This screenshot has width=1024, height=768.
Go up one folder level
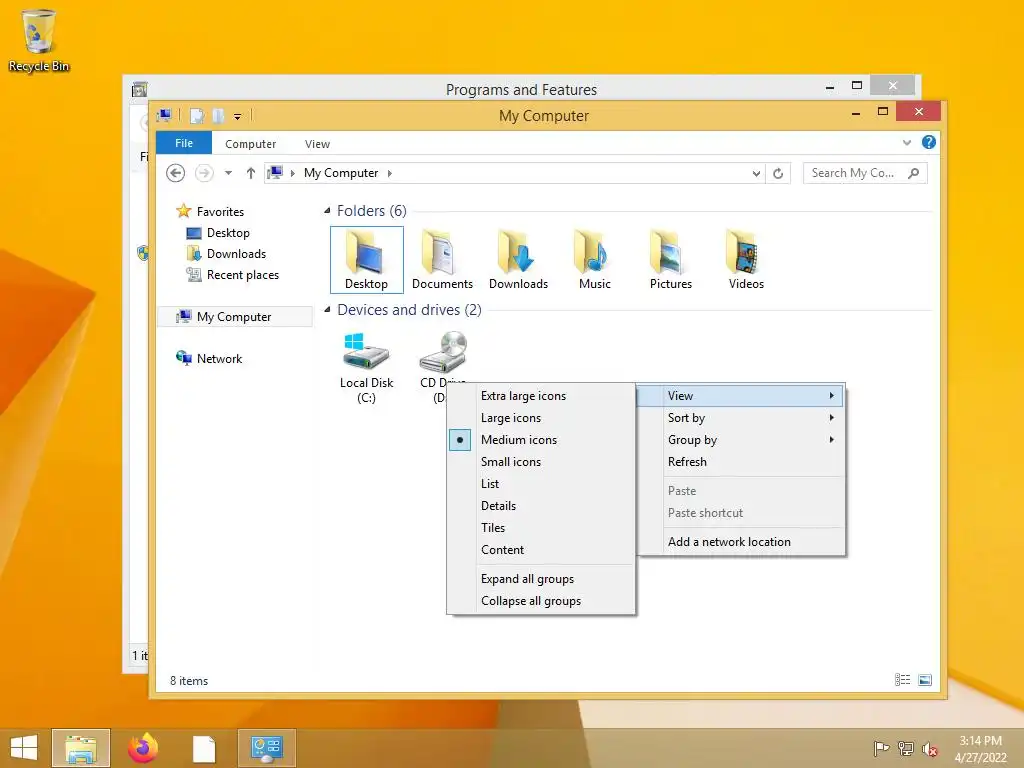pyautogui.click(x=251, y=173)
